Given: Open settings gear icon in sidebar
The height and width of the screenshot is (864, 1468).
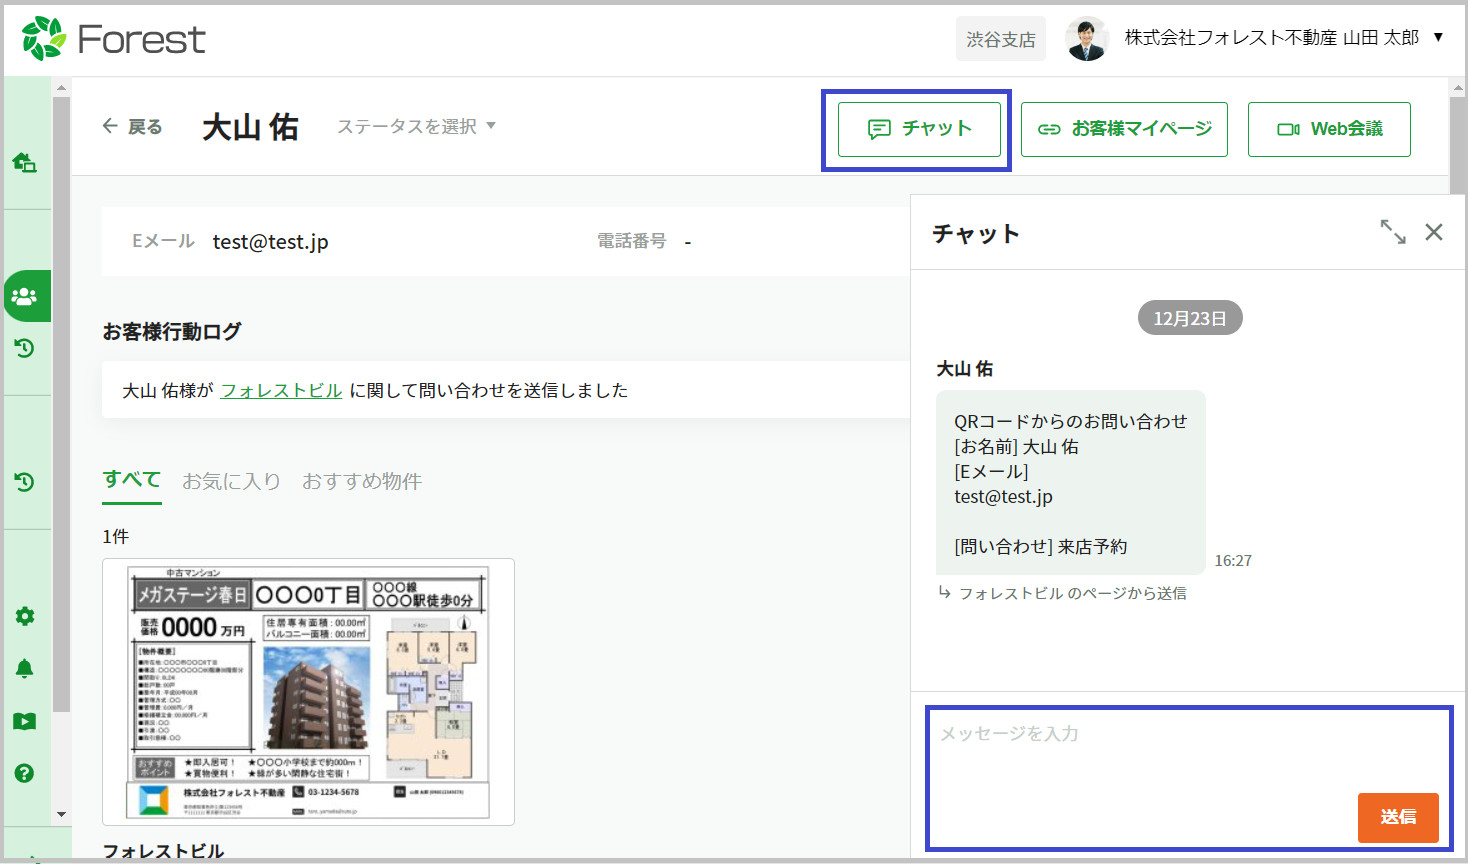Looking at the screenshot, I should point(25,616).
